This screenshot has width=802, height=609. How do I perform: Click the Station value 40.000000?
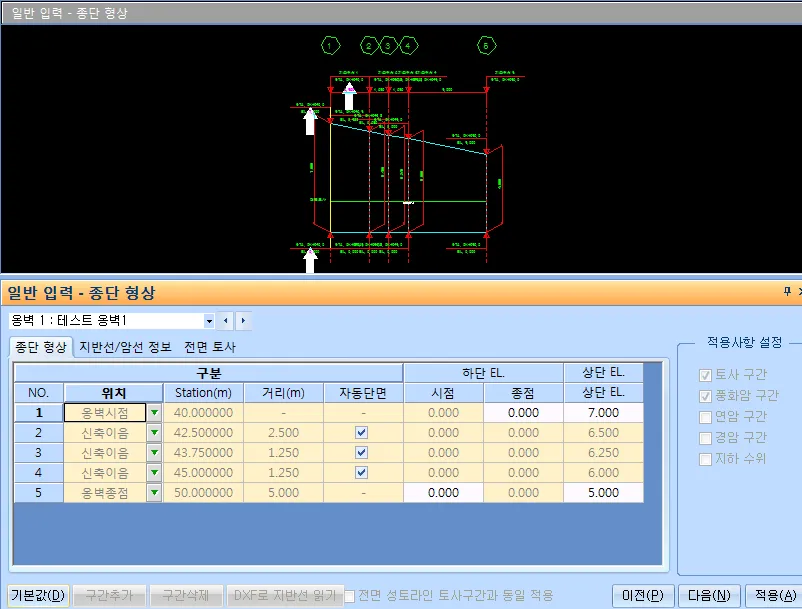pyautogui.click(x=204, y=413)
